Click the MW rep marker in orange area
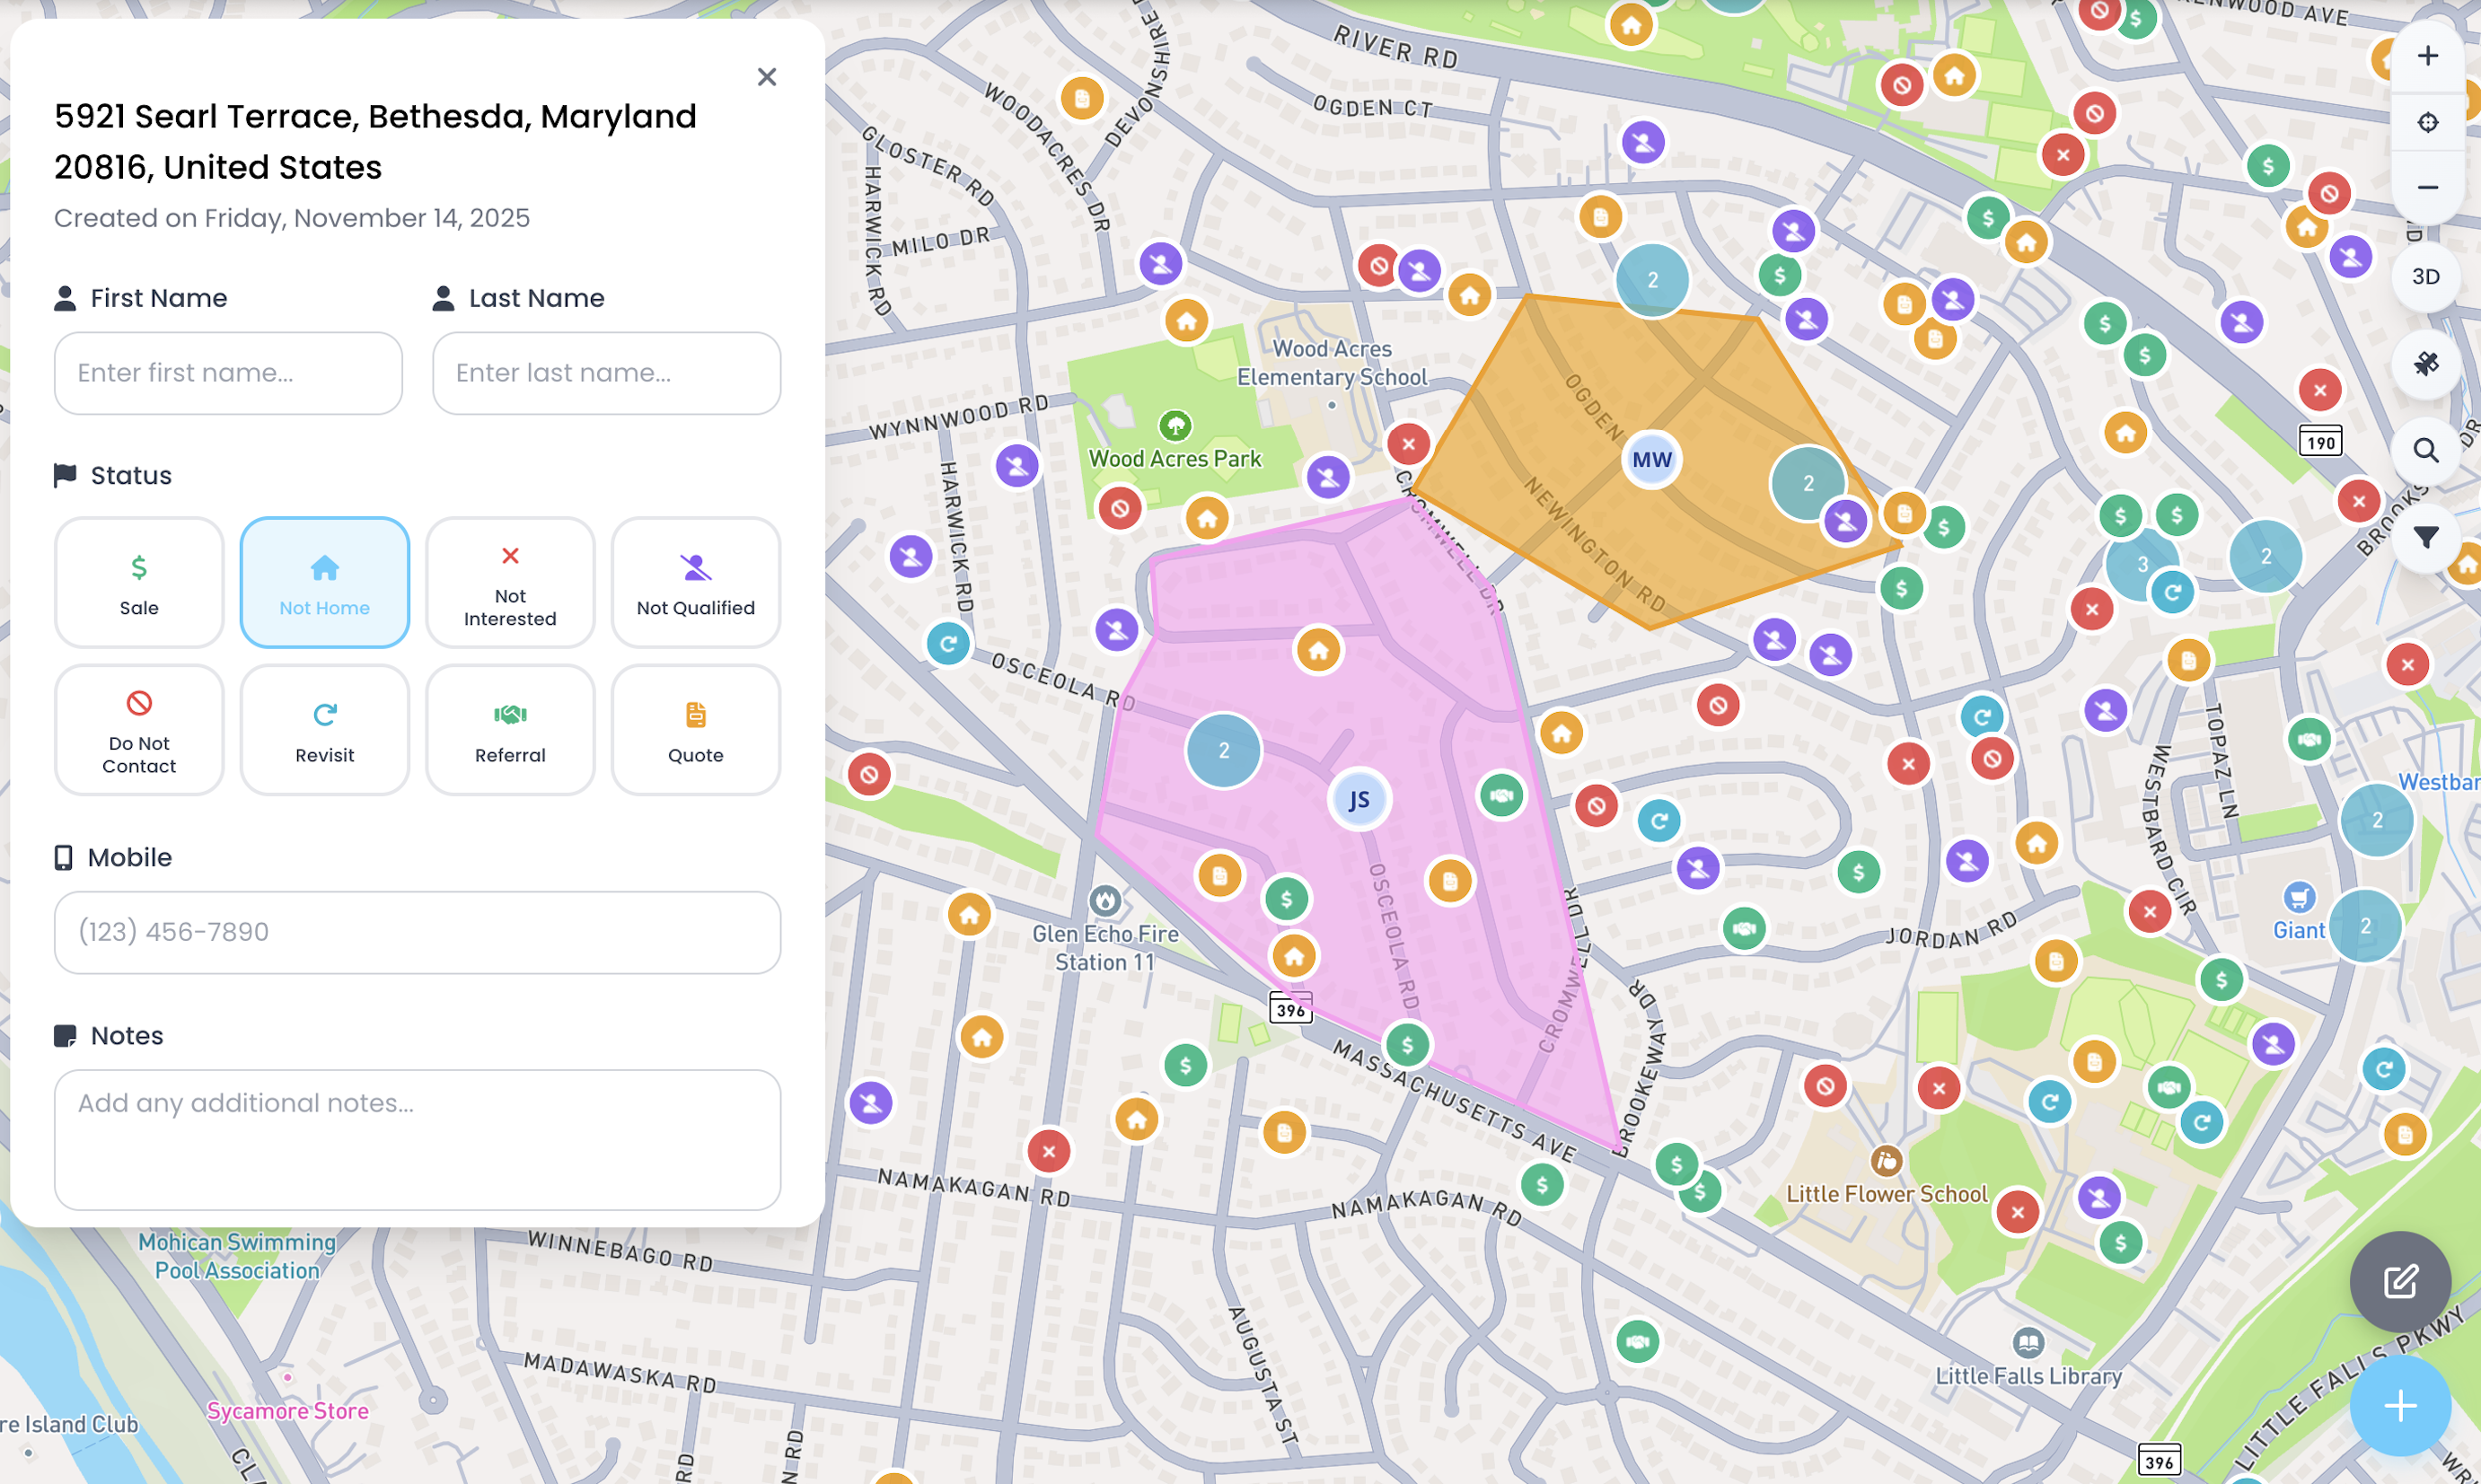This screenshot has width=2481, height=1484. tap(1651, 460)
